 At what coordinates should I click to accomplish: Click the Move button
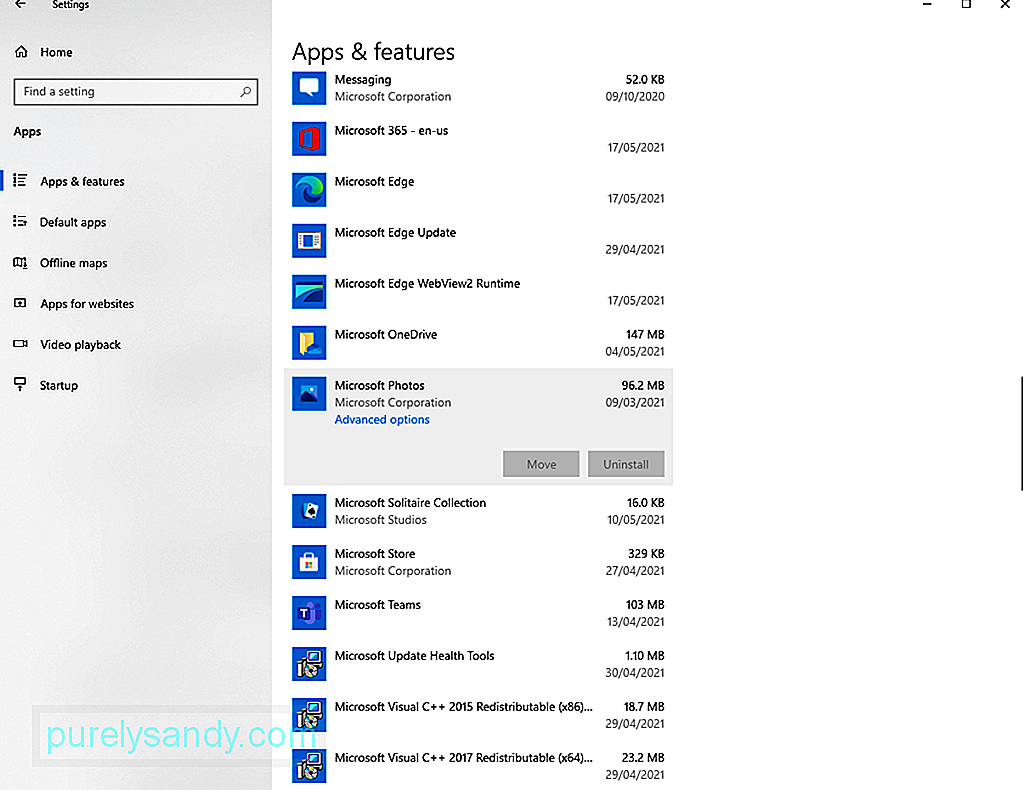point(541,464)
